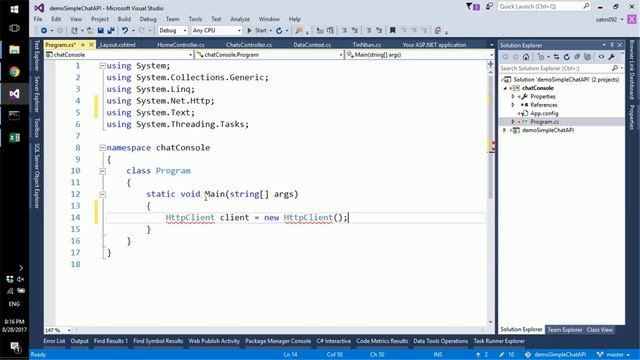Click the Search Solution Explorer input field
The width and height of the screenshot is (640, 360).
pyautogui.click(x=561, y=69)
